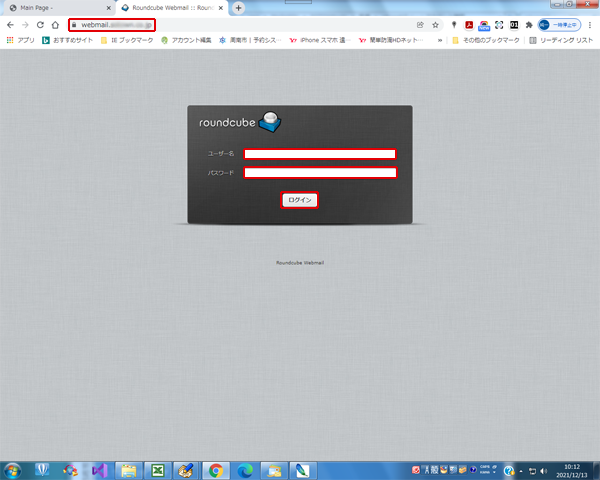Viewport: 600px width, 480px height.
Task: Open the おすすめサイト bookmark
Action: click(67, 40)
